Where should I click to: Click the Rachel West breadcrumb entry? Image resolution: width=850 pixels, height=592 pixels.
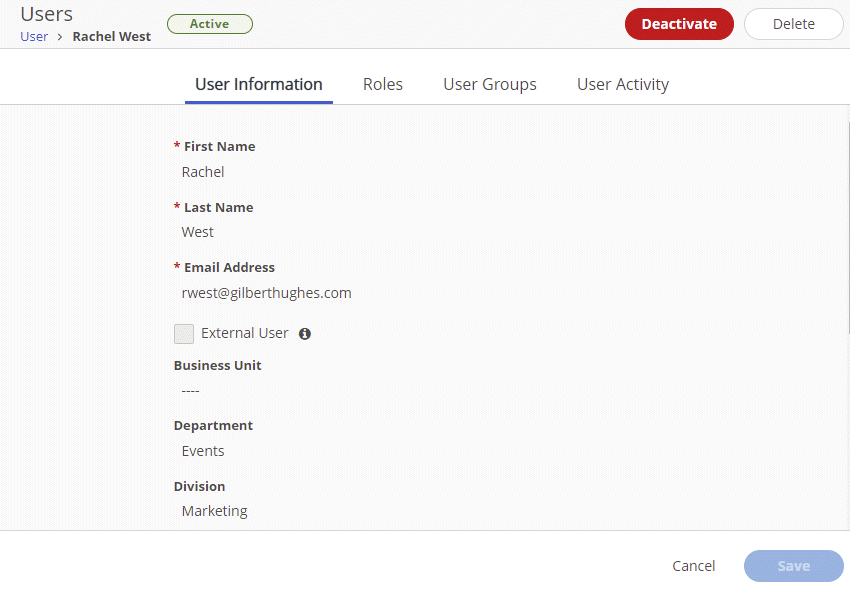click(111, 36)
